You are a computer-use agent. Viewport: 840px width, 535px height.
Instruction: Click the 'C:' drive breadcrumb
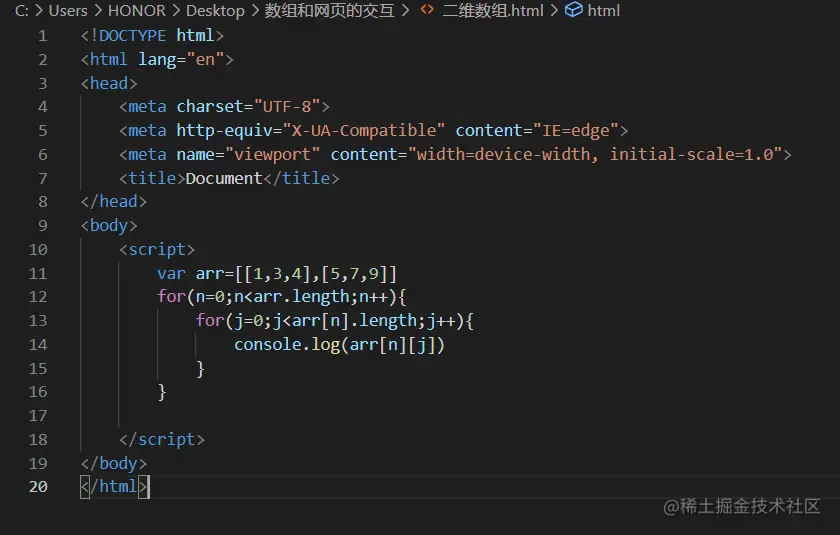click(21, 10)
